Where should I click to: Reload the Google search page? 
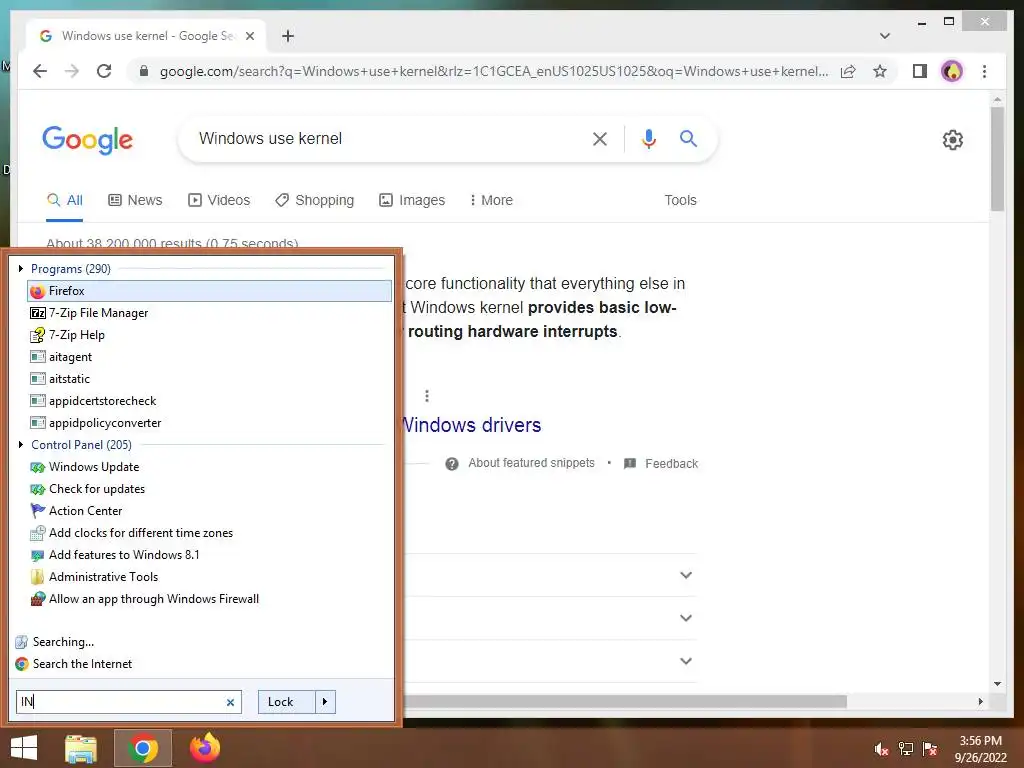pos(104,71)
